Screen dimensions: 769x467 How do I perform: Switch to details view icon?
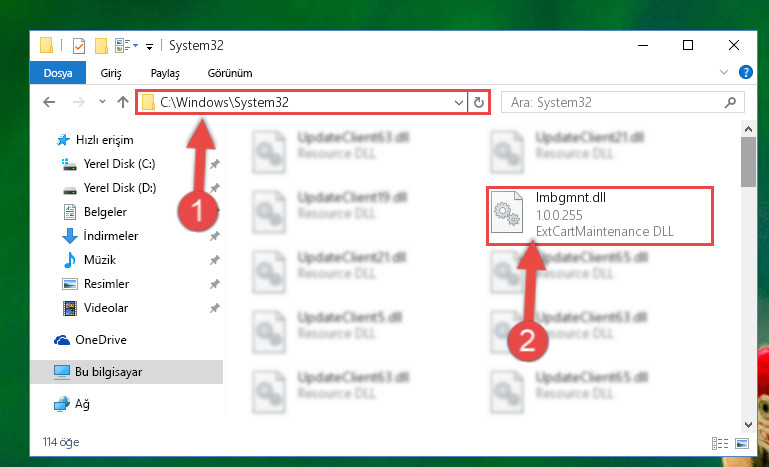719,443
